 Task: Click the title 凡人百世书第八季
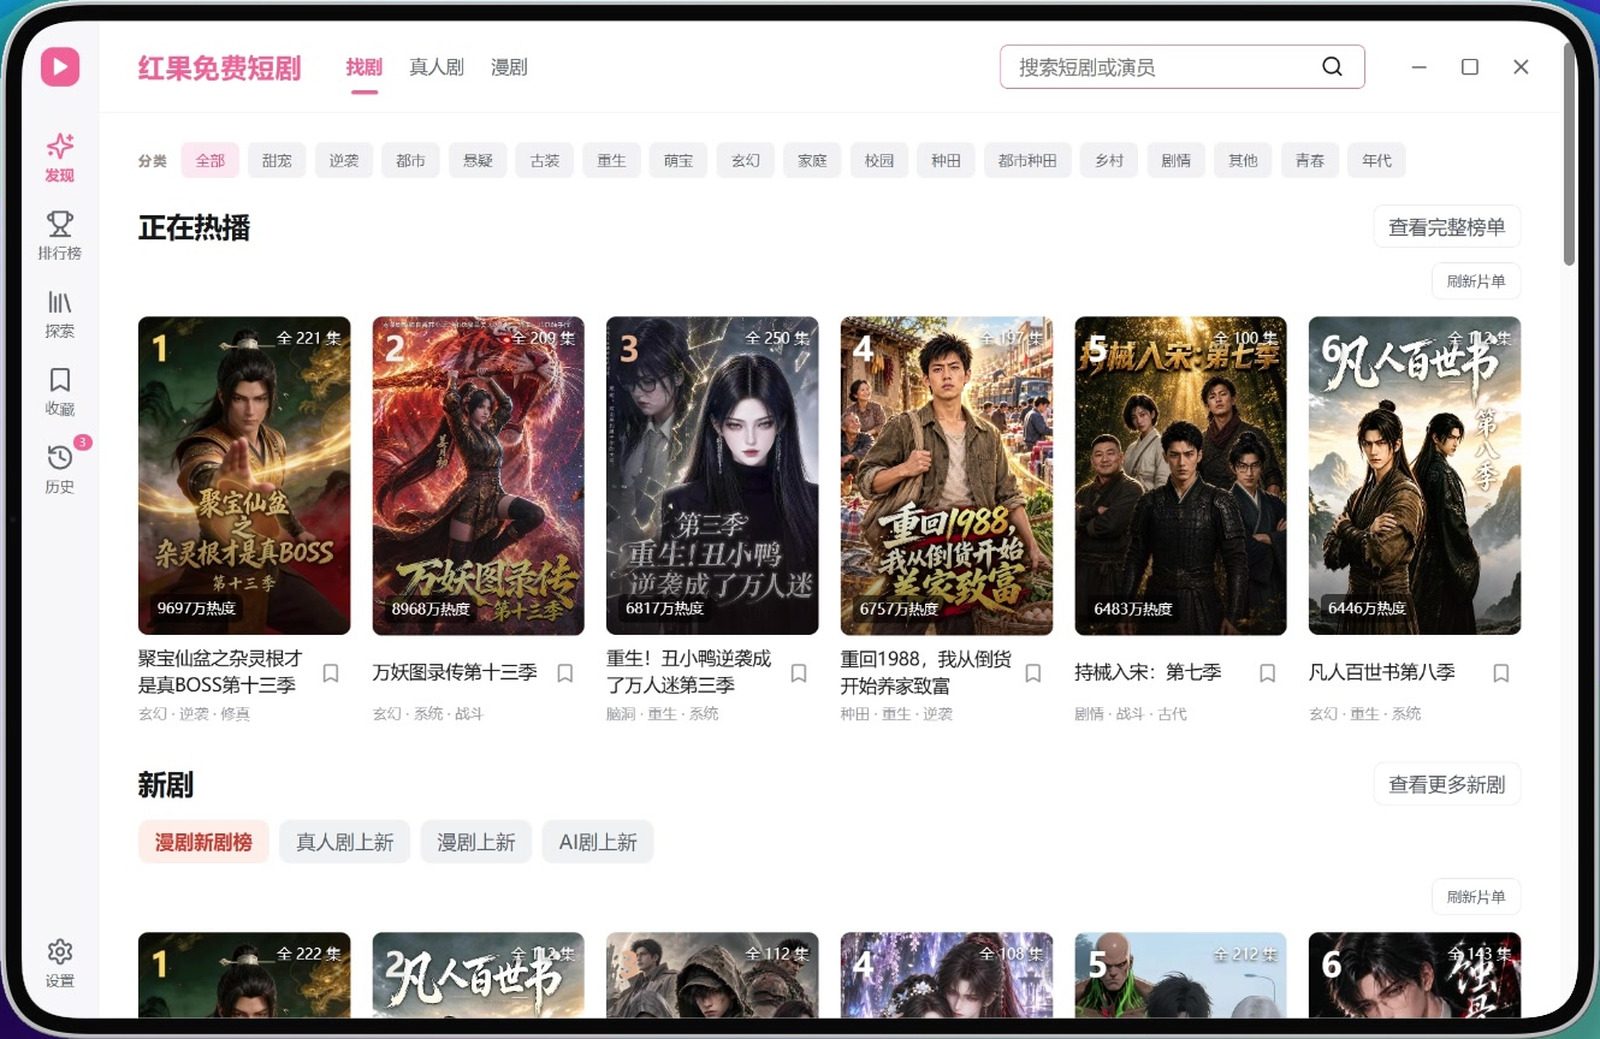point(1382,672)
